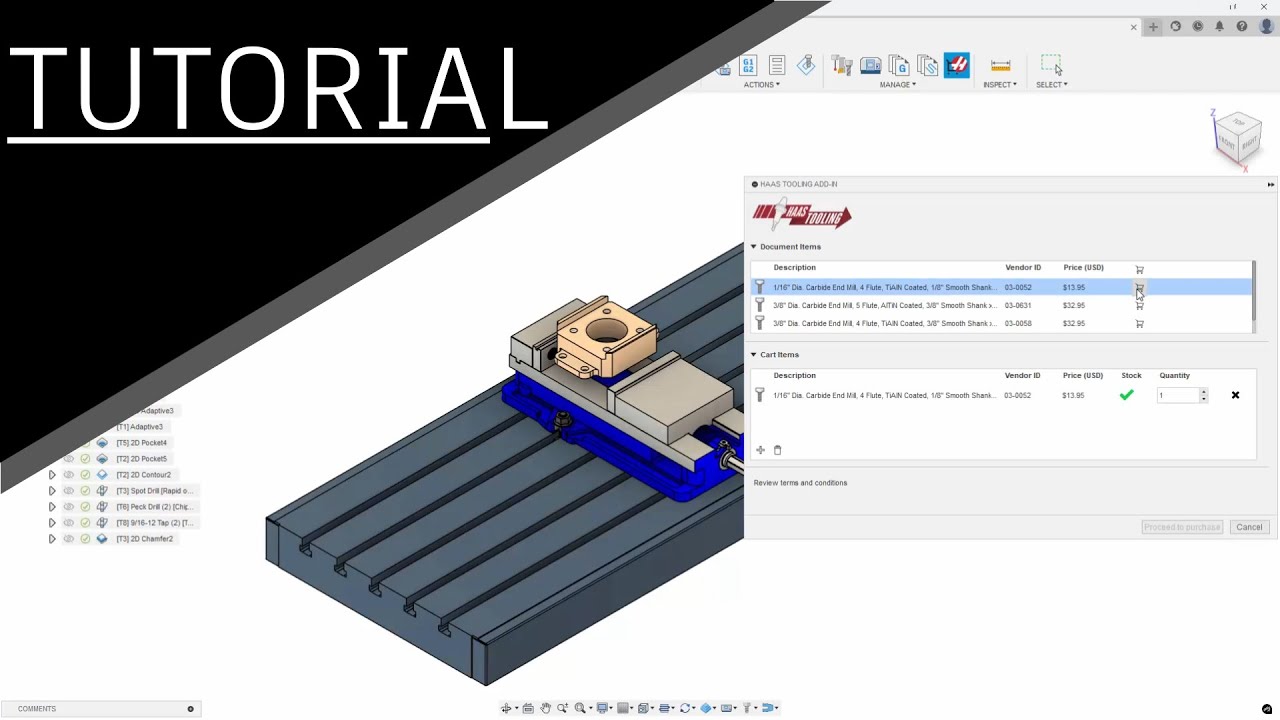Toggle visibility of [T2] 2D Contour2

[x=69, y=475]
